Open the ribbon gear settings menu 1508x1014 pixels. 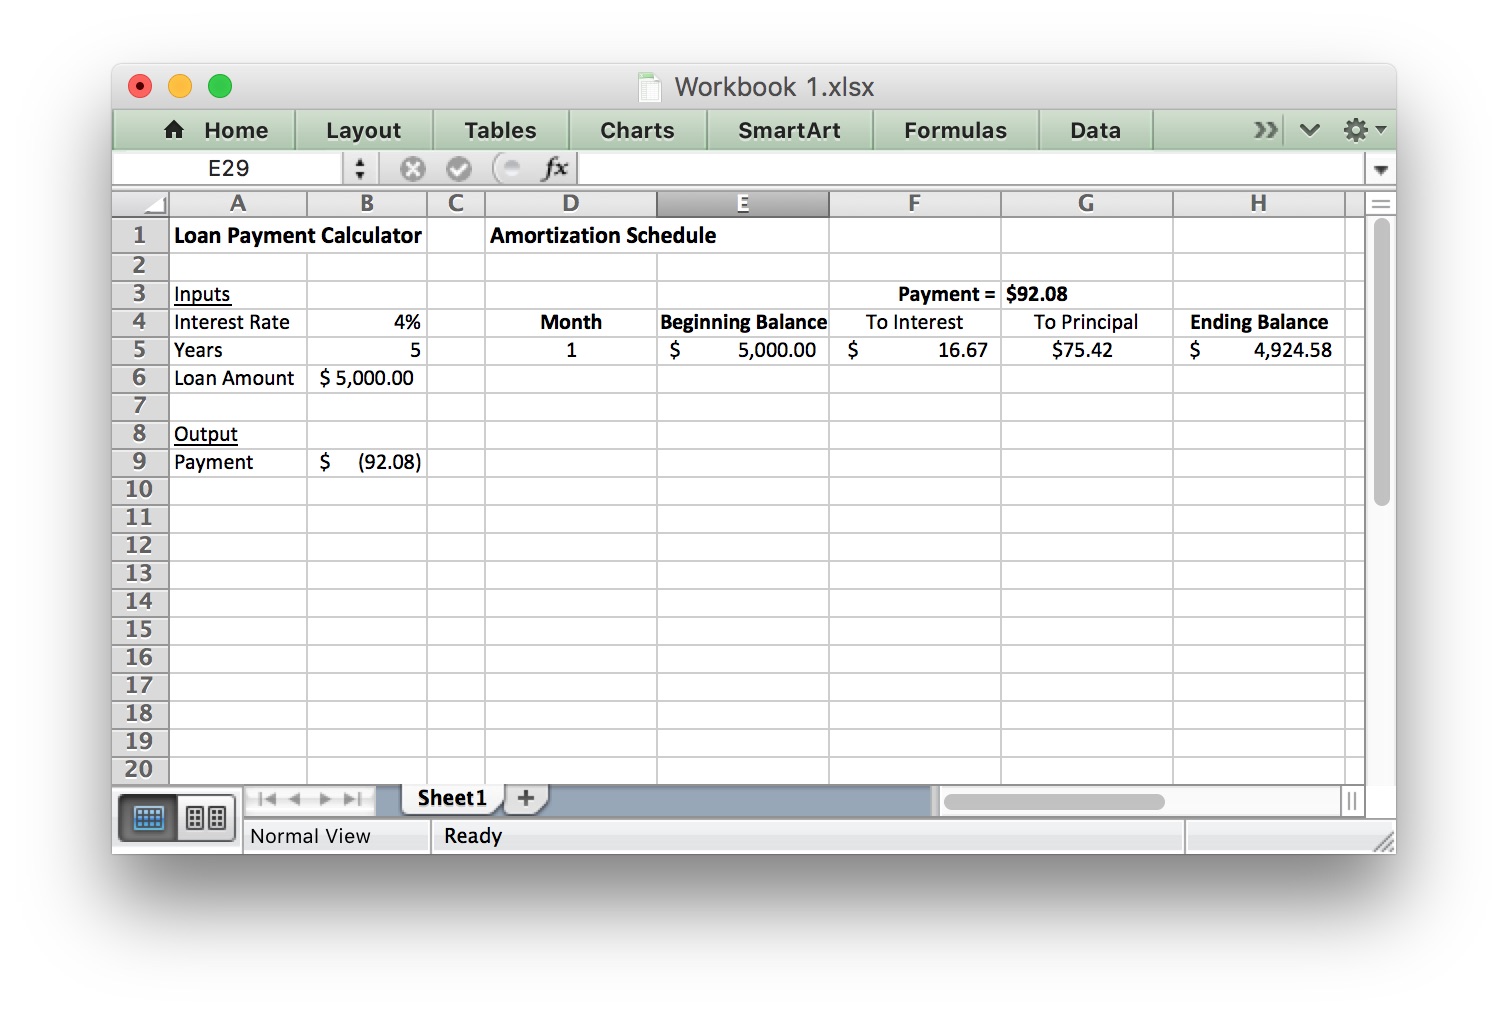pyautogui.click(x=1364, y=130)
